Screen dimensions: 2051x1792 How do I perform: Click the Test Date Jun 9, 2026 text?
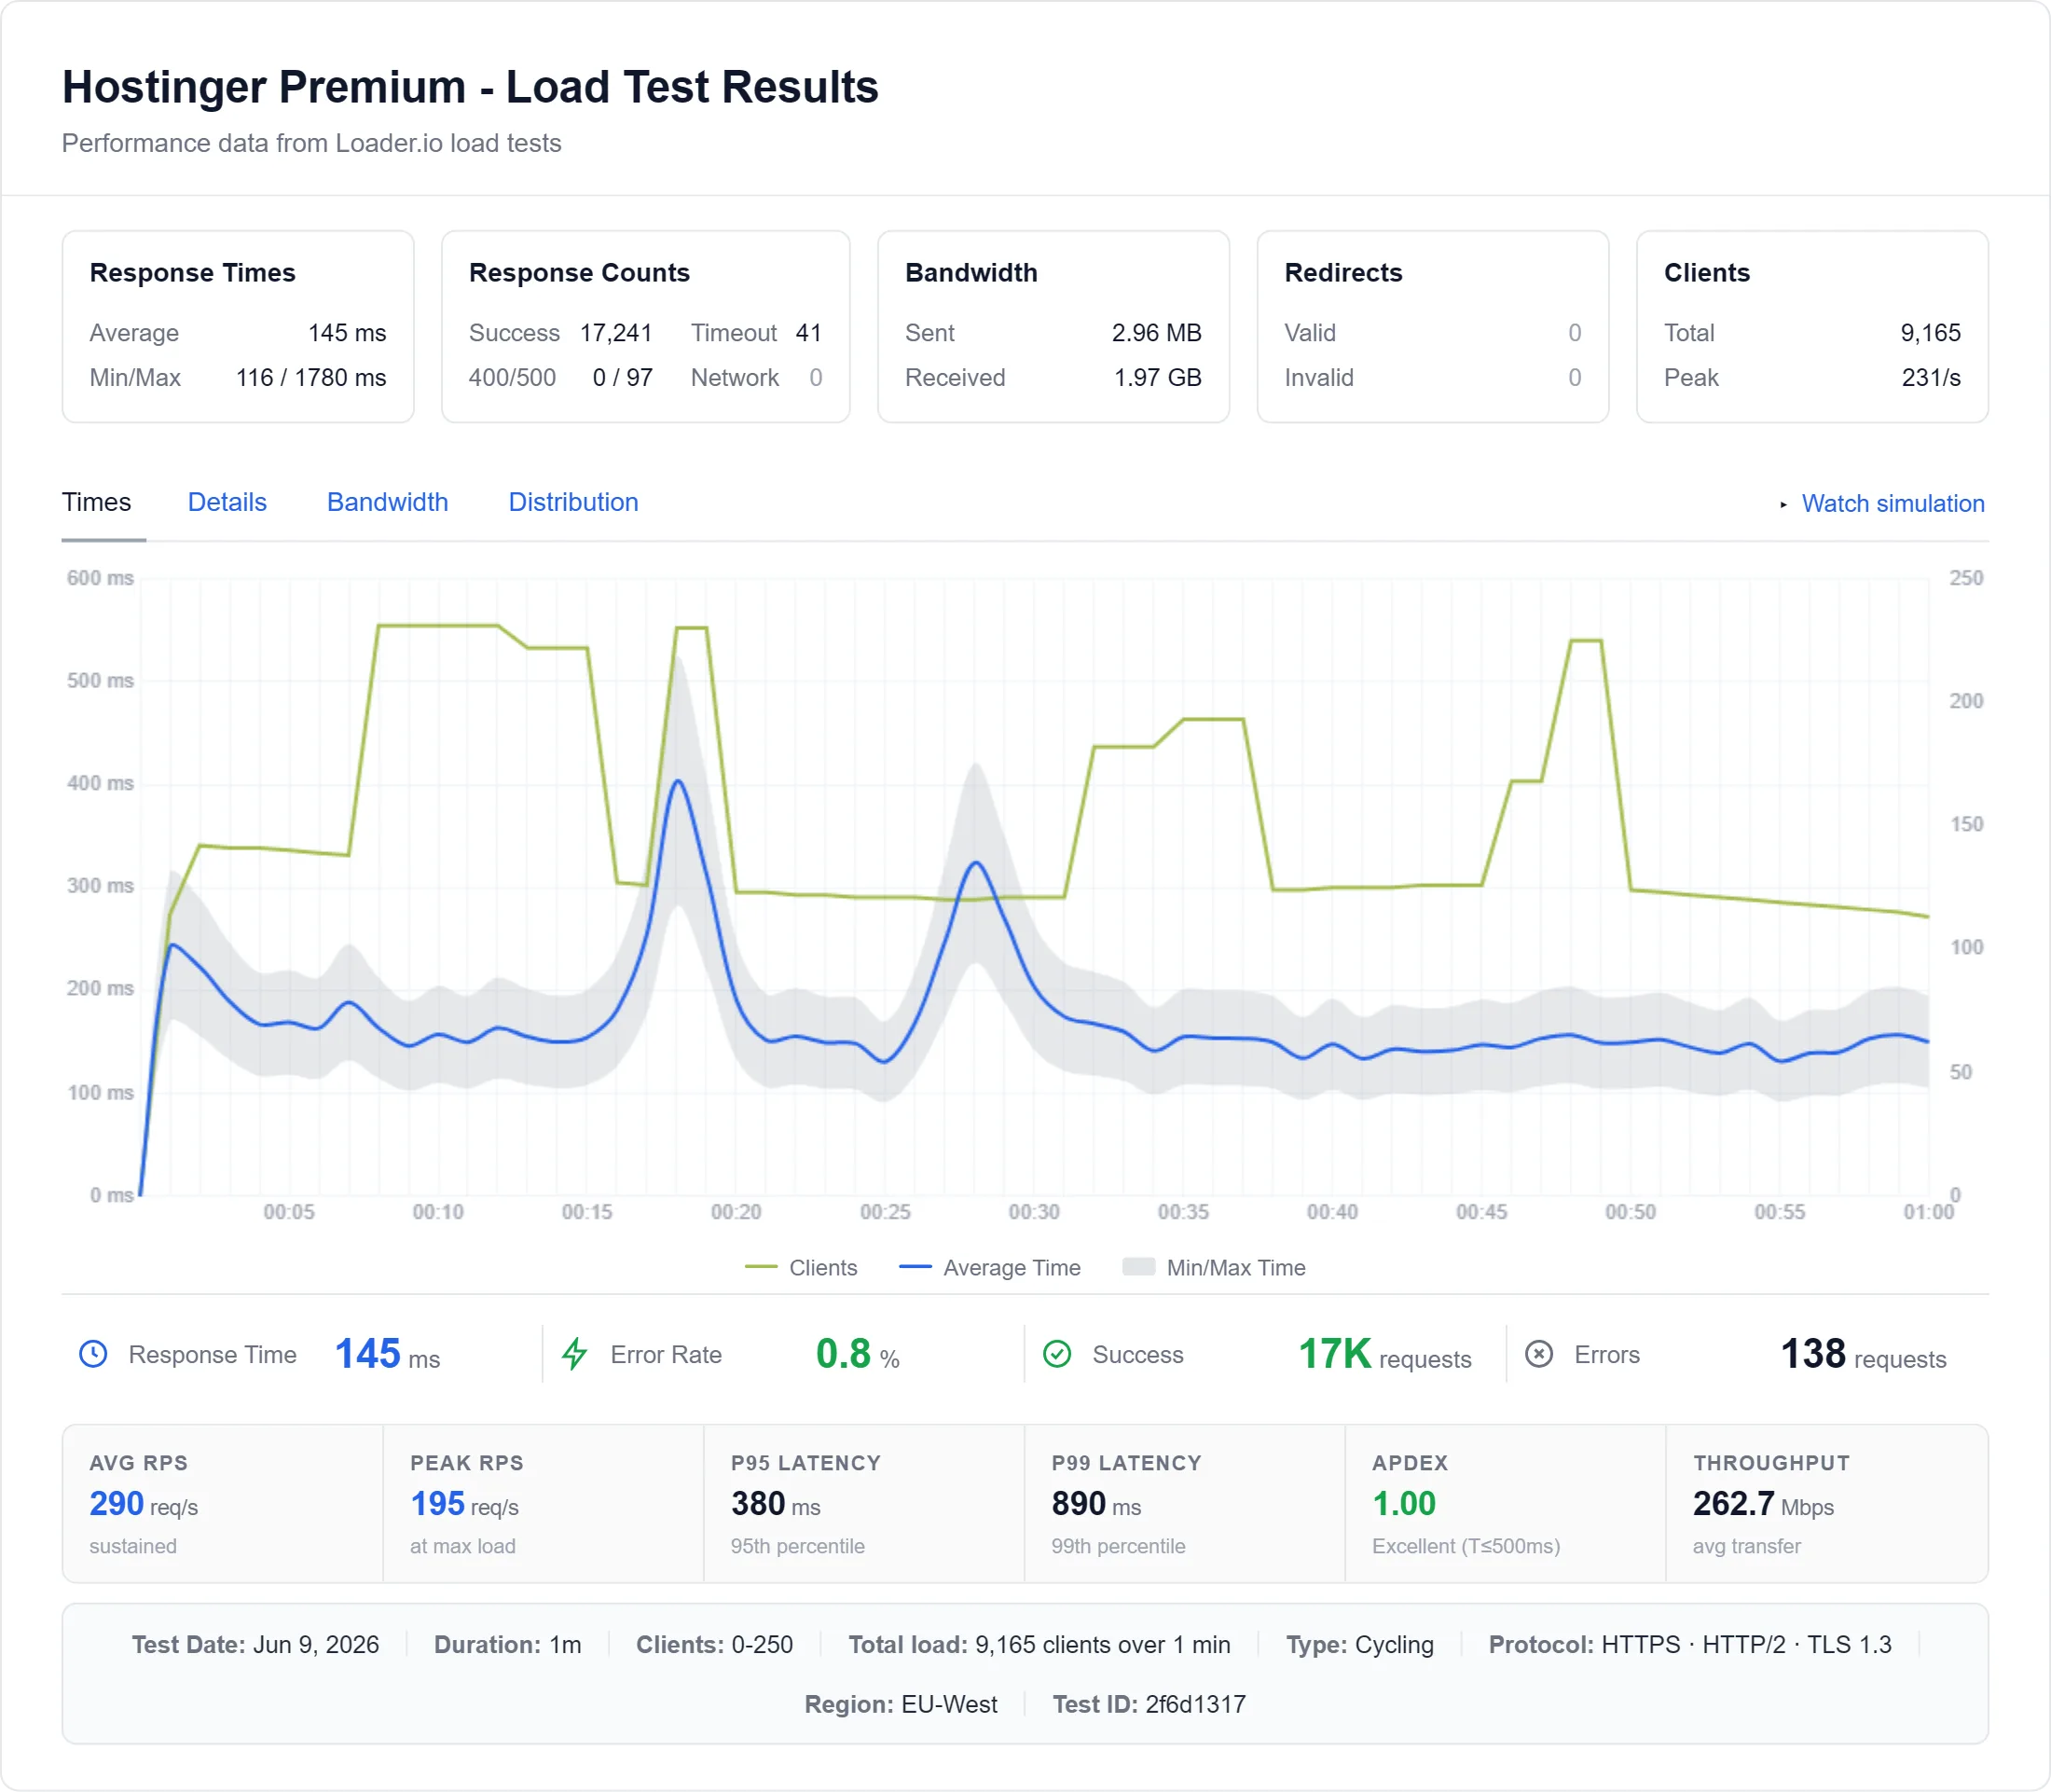pyautogui.click(x=255, y=1645)
